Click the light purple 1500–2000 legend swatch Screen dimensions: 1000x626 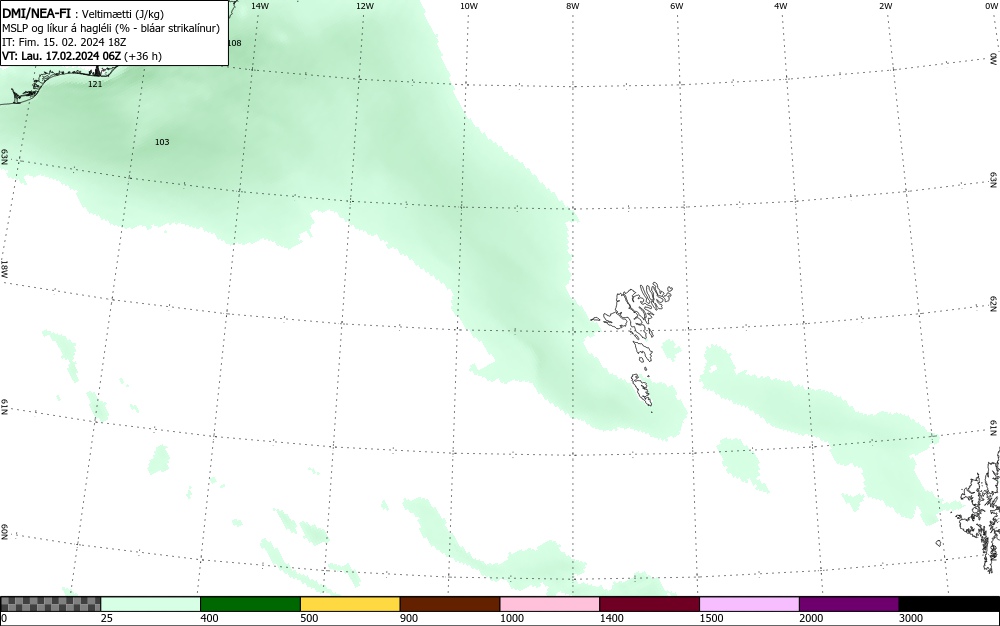click(x=749, y=604)
